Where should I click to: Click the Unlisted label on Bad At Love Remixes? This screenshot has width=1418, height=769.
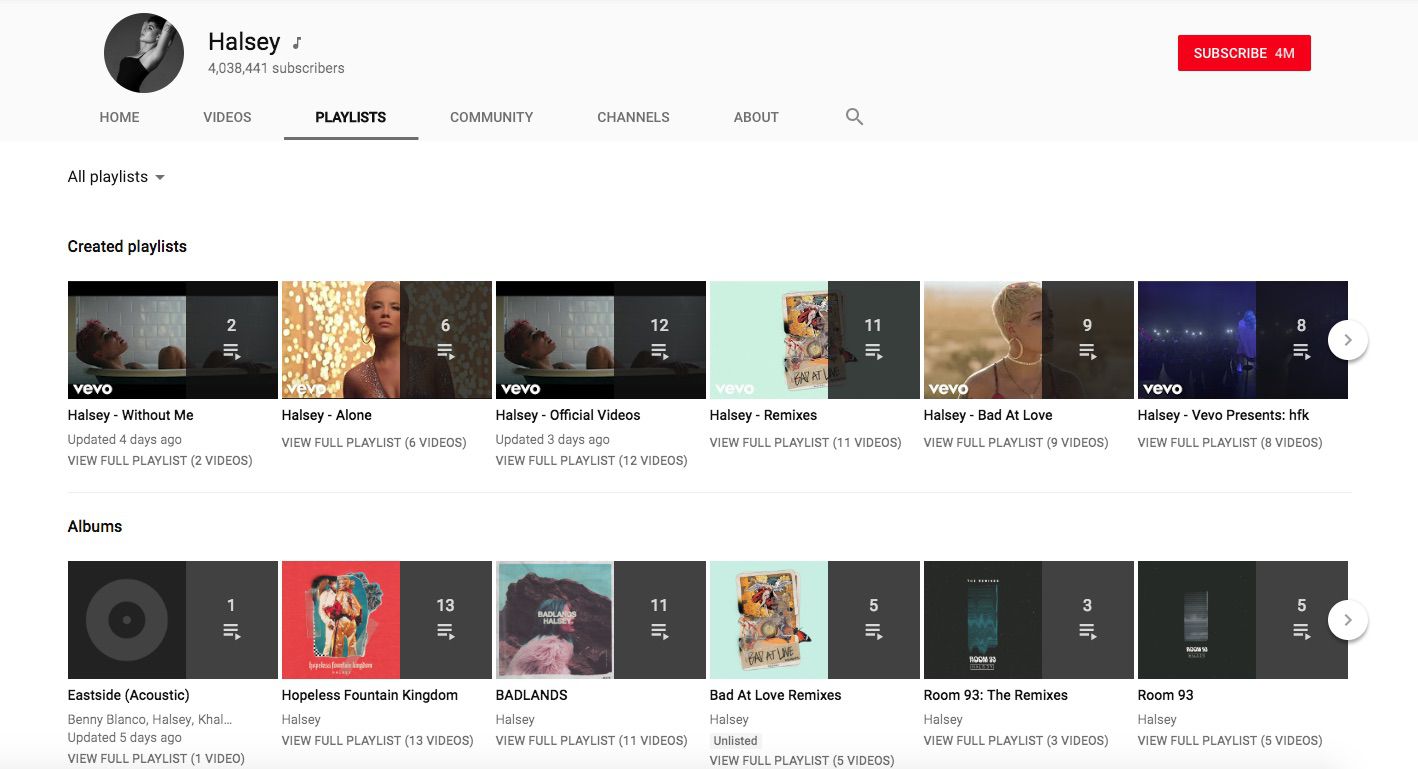[735, 740]
